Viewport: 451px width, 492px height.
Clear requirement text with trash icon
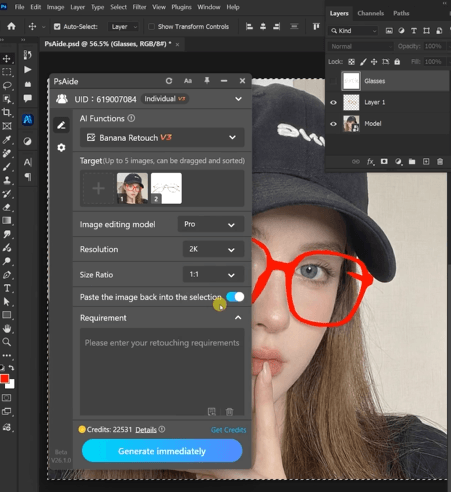(x=229, y=412)
